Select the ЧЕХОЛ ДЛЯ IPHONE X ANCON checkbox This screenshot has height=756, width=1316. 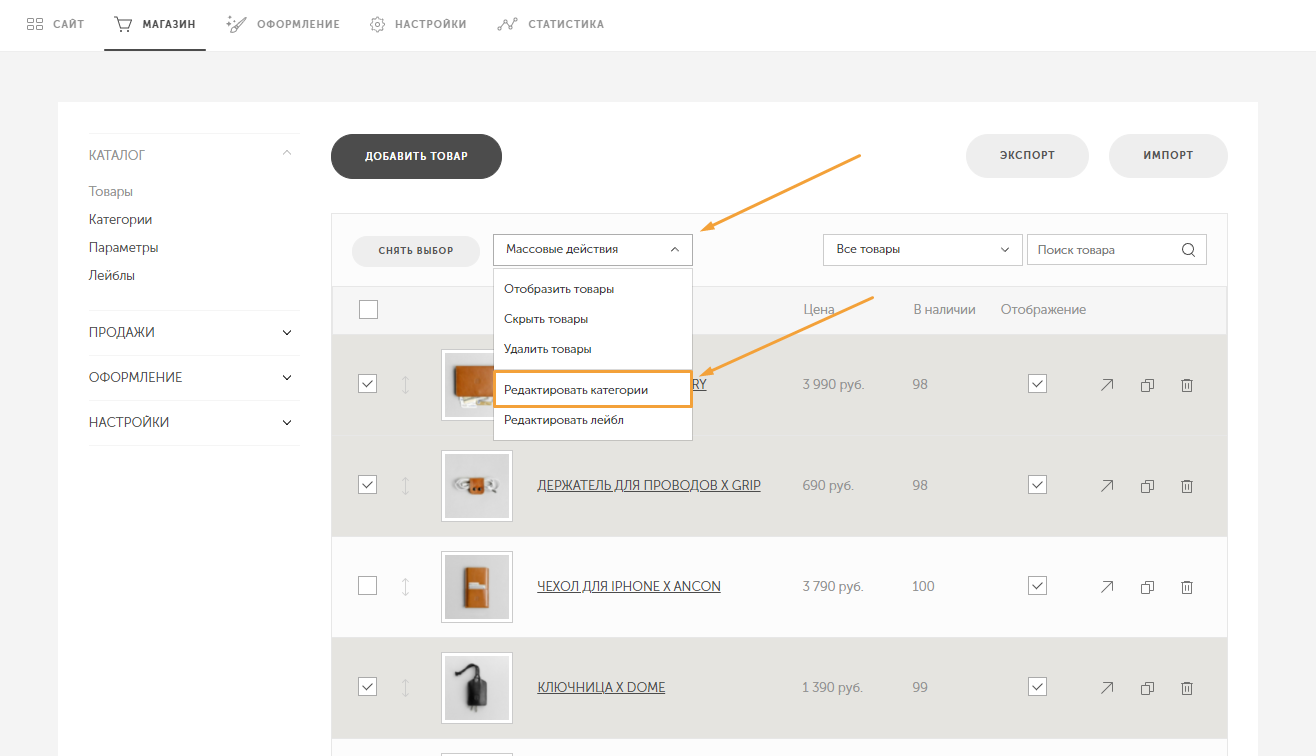pos(368,586)
